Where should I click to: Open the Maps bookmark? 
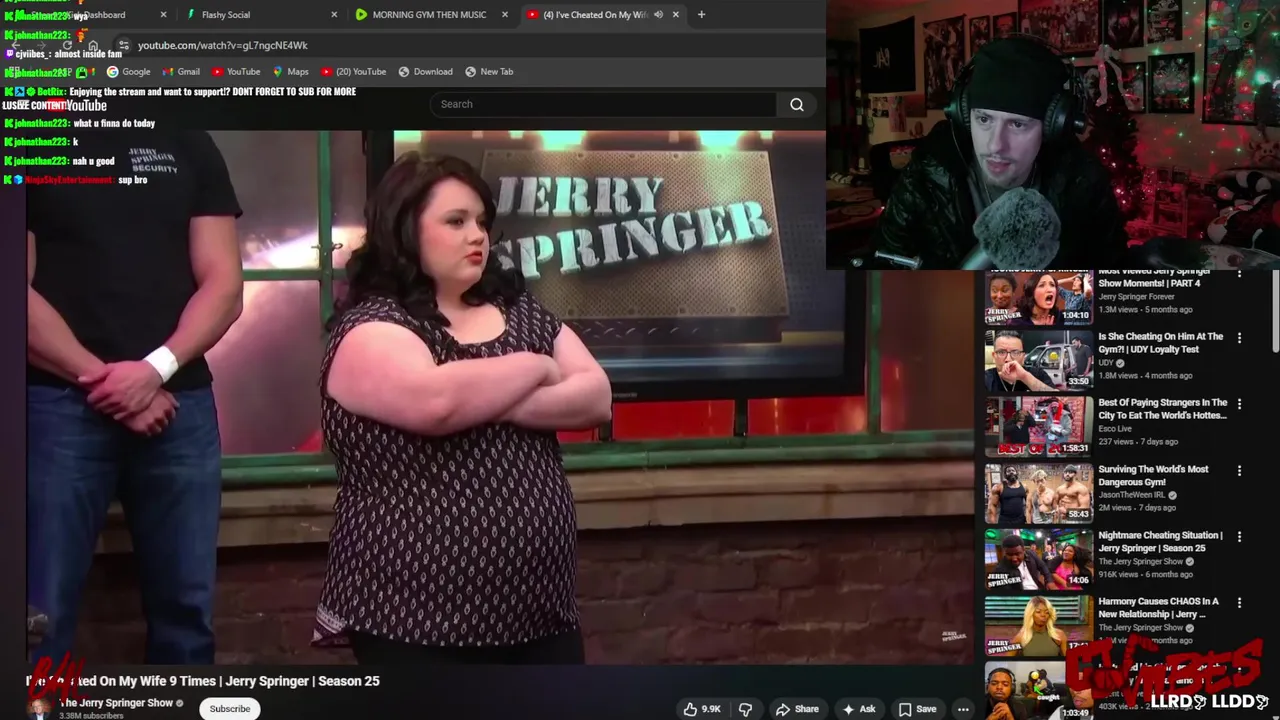[x=290, y=72]
